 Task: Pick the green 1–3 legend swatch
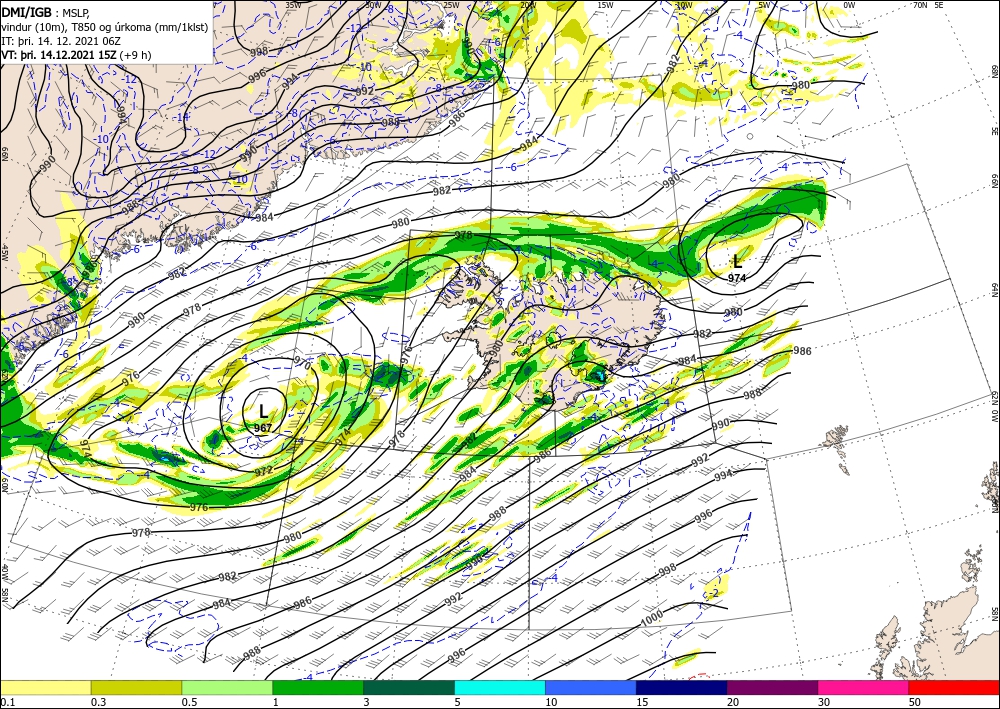[318, 687]
